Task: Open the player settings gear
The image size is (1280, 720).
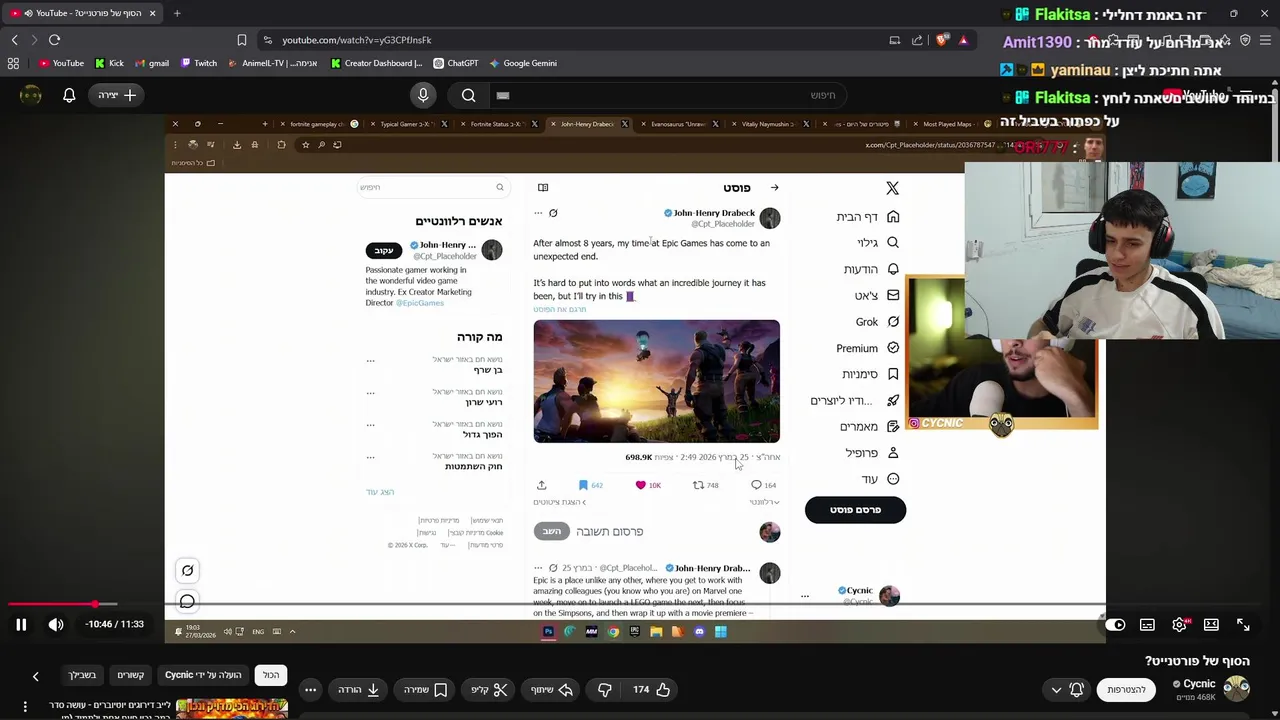Action: pos(1179,625)
